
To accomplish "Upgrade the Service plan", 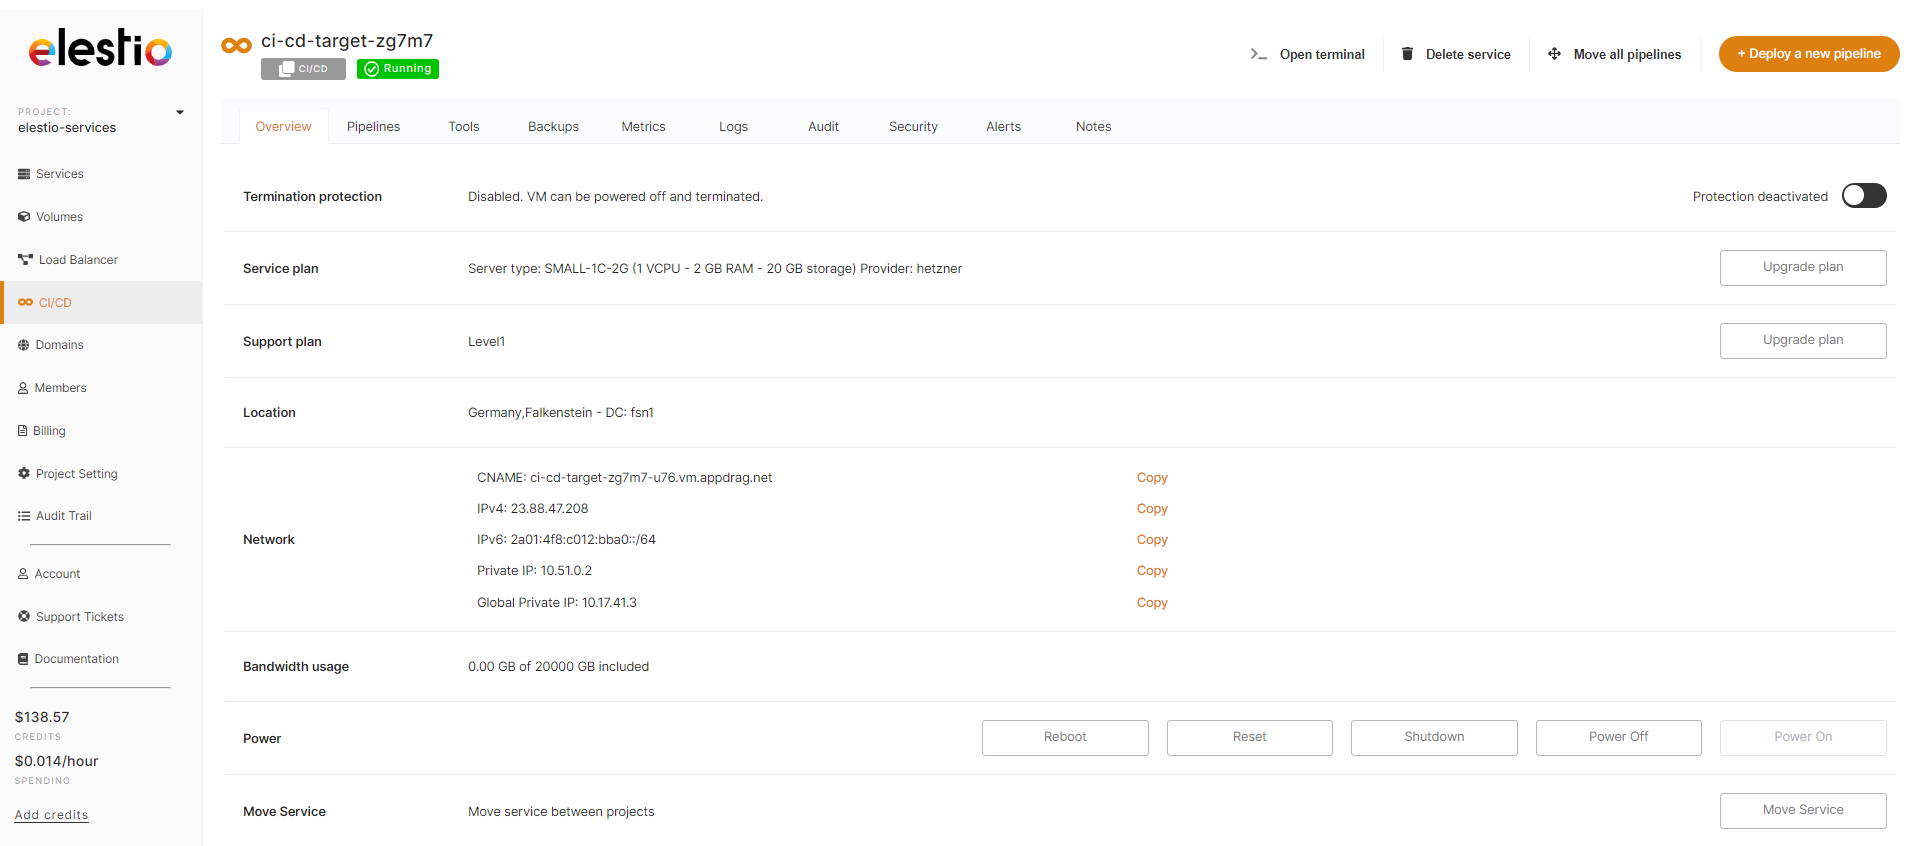I will (x=1802, y=268).
